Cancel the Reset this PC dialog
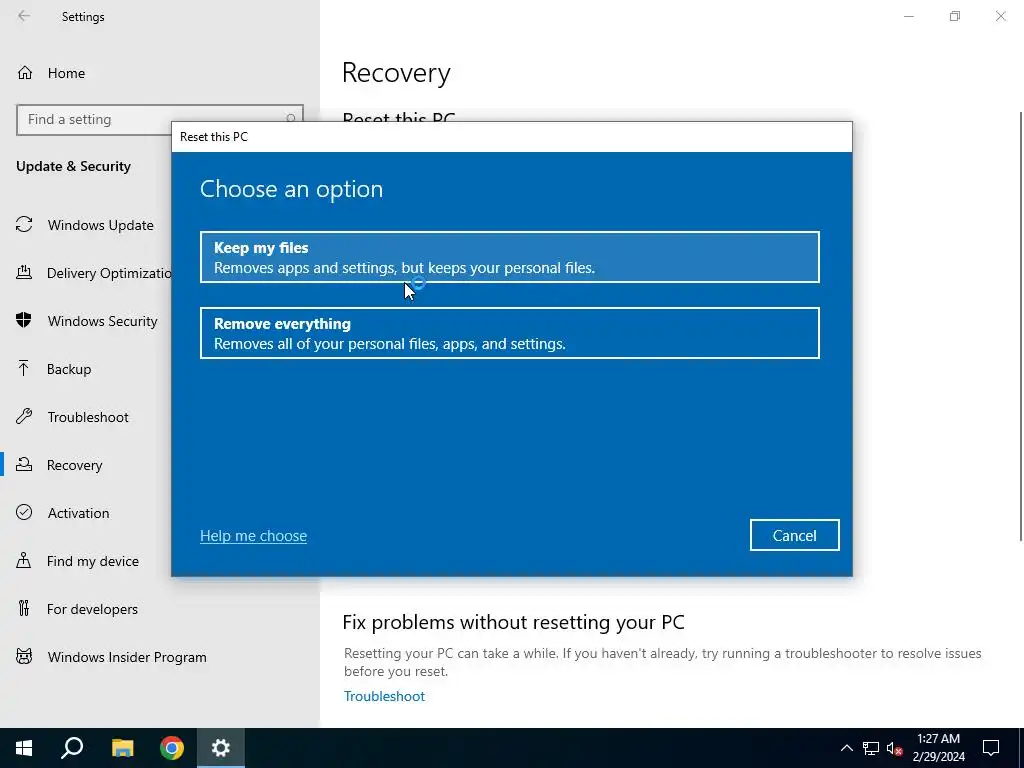Viewport: 1024px width, 768px height. (x=794, y=536)
